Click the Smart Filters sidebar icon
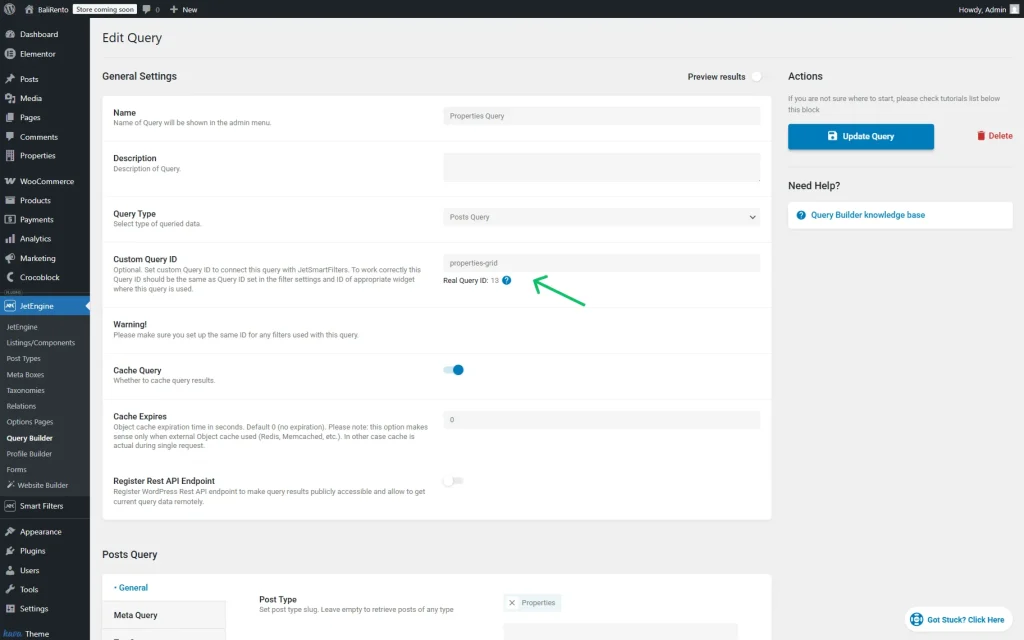This screenshot has width=1024, height=640. pyautogui.click(x=10, y=505)
